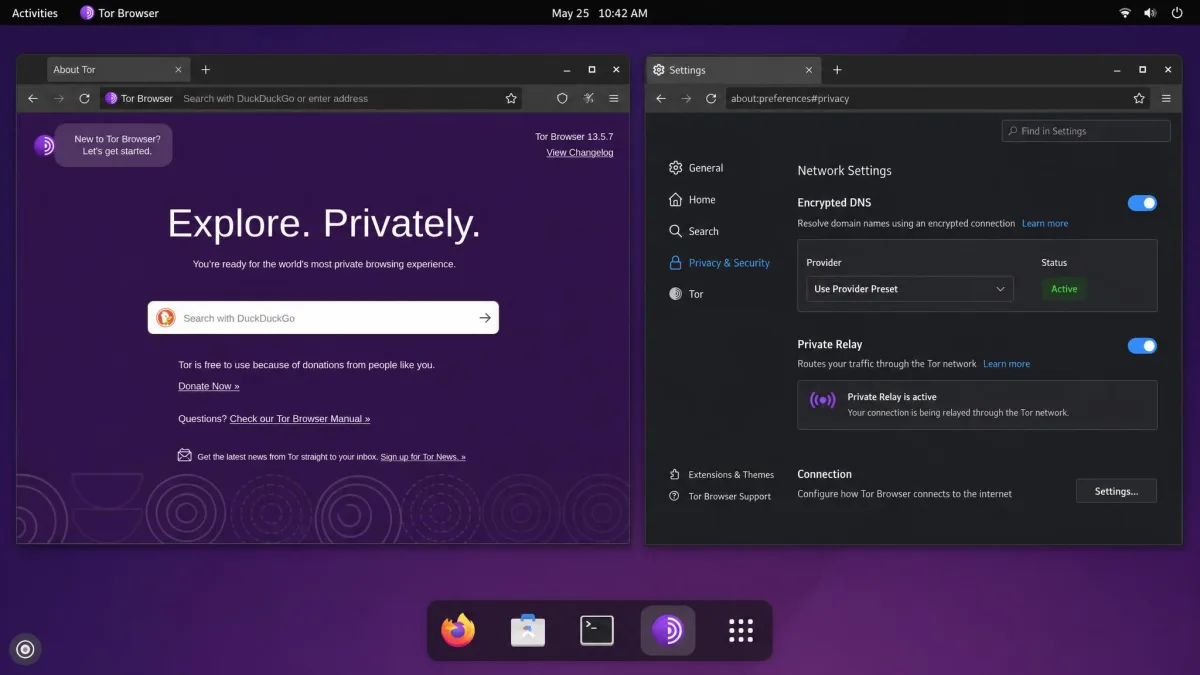Viewport: 1200px width, 675px height.
Task: Open new tab in About Tor window
Action: coord(206,70)
